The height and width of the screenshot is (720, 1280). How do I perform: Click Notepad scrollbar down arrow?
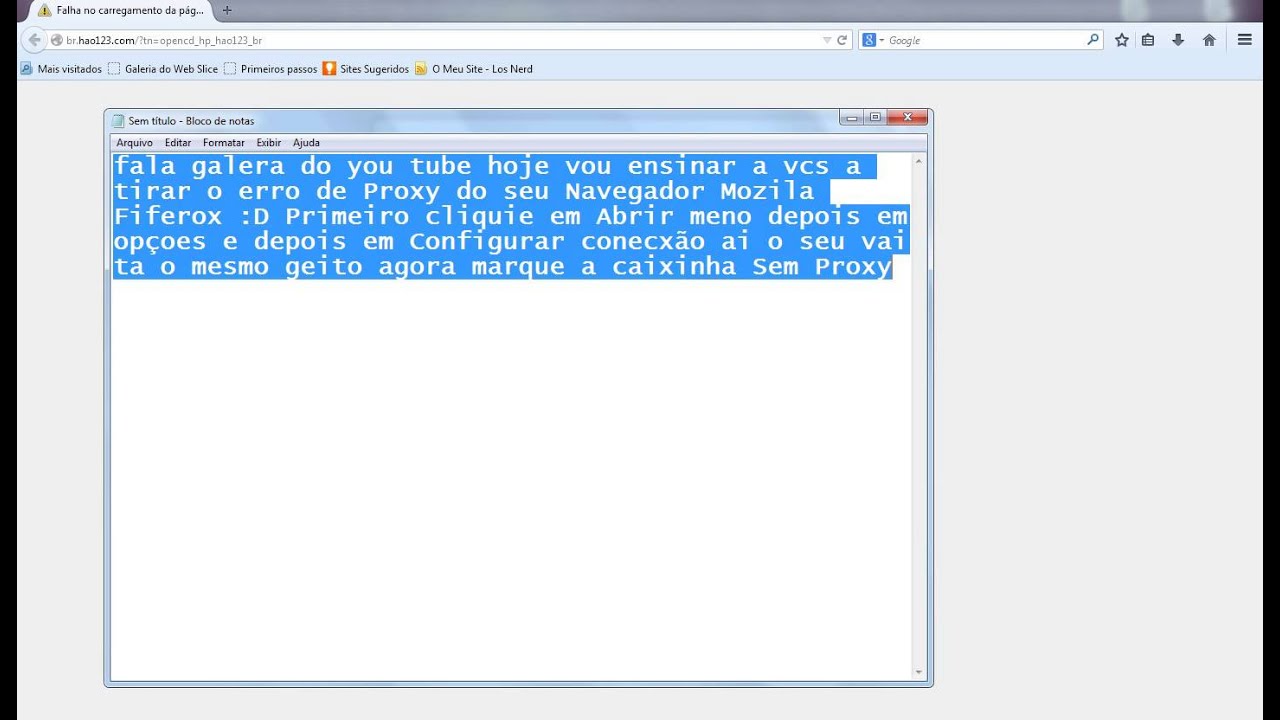coord(919,673)
